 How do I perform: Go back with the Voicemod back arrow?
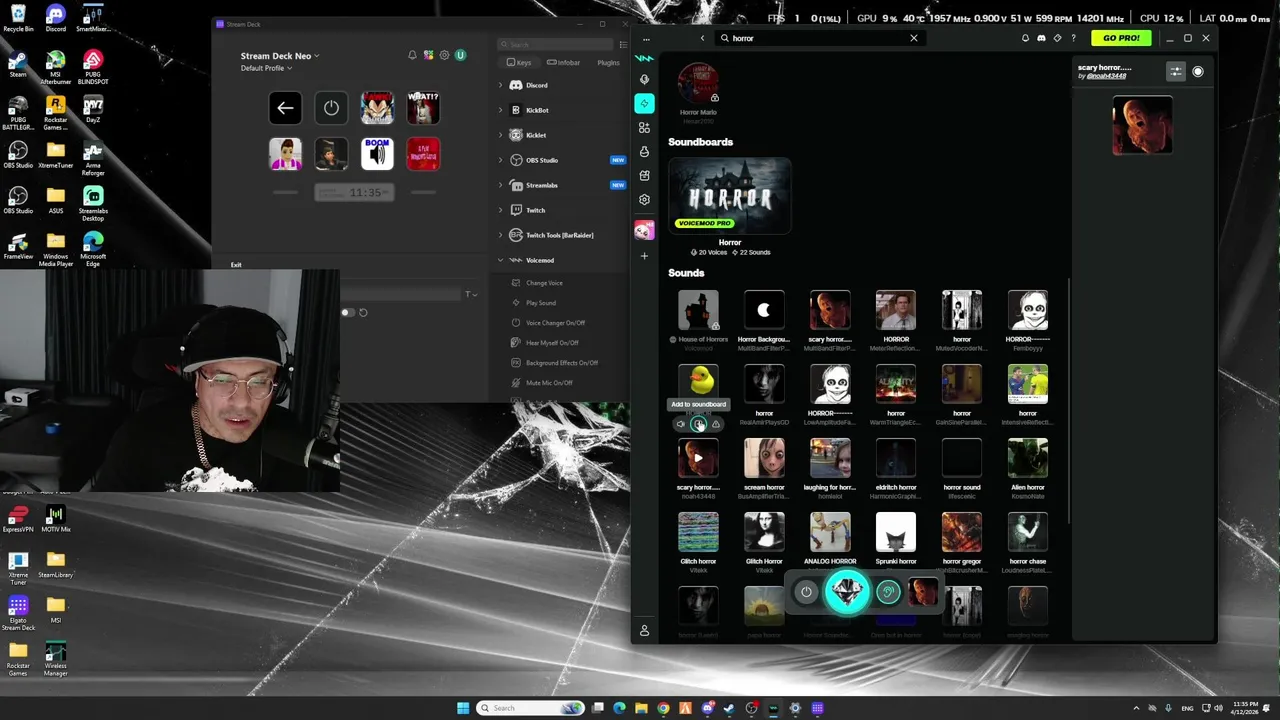[702, 38]
